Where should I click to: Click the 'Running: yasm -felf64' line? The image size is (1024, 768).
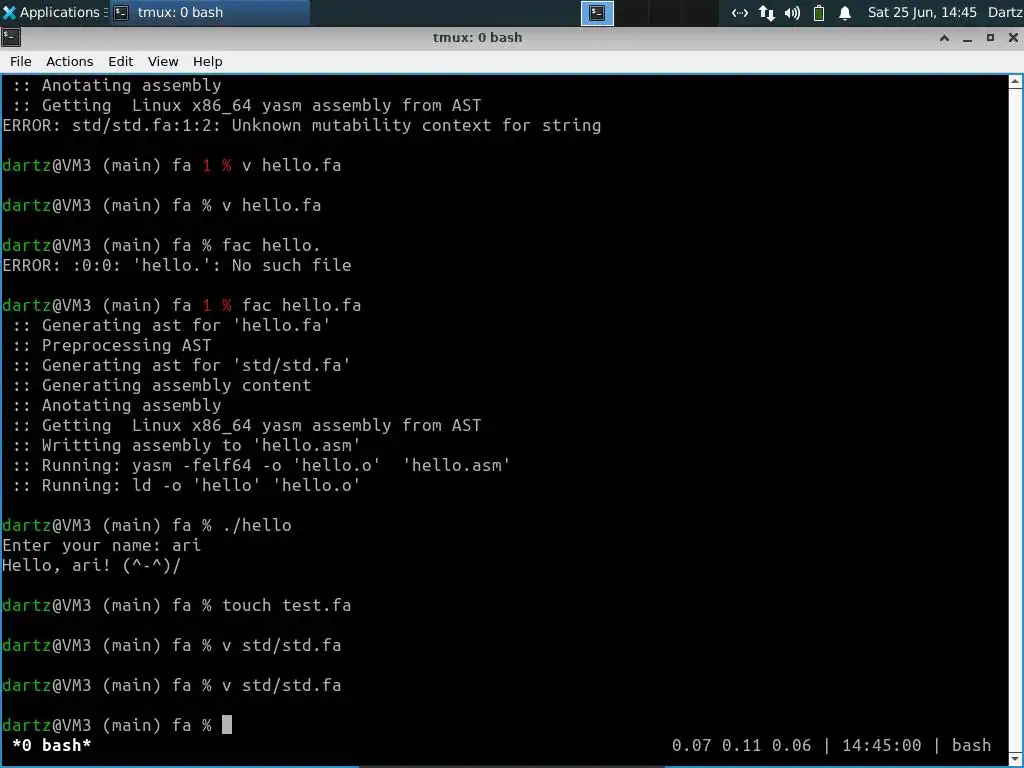(x=261, y=466)
